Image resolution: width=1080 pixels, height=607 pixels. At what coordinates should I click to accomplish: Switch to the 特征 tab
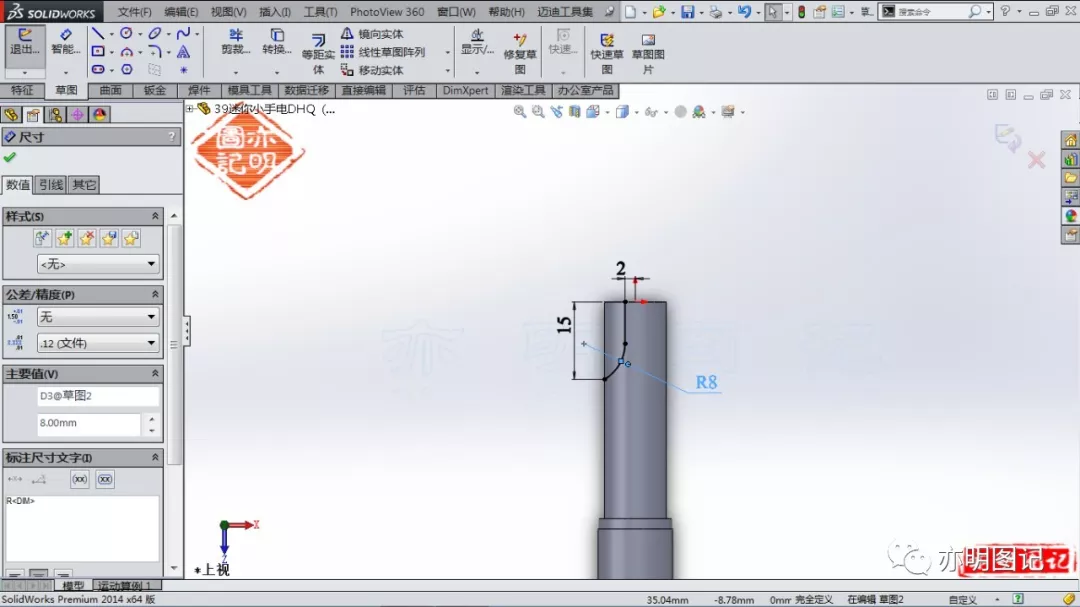[22, 90]
